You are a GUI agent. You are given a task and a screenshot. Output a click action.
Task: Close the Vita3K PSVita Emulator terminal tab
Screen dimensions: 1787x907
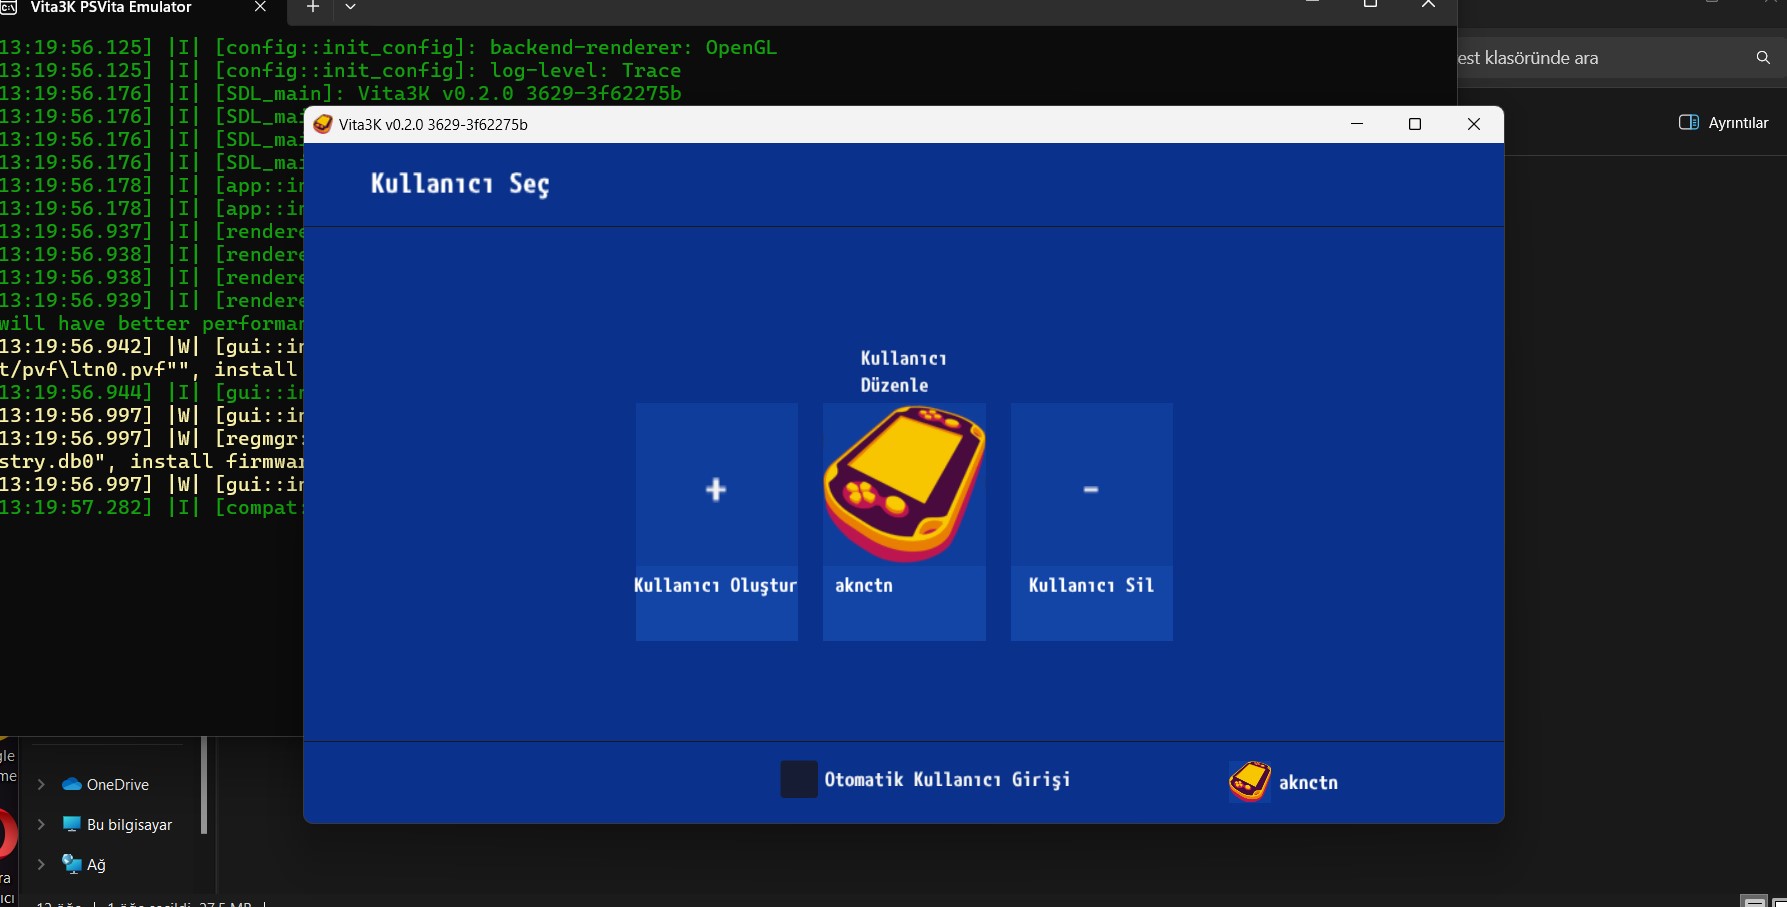click(260, 7)
